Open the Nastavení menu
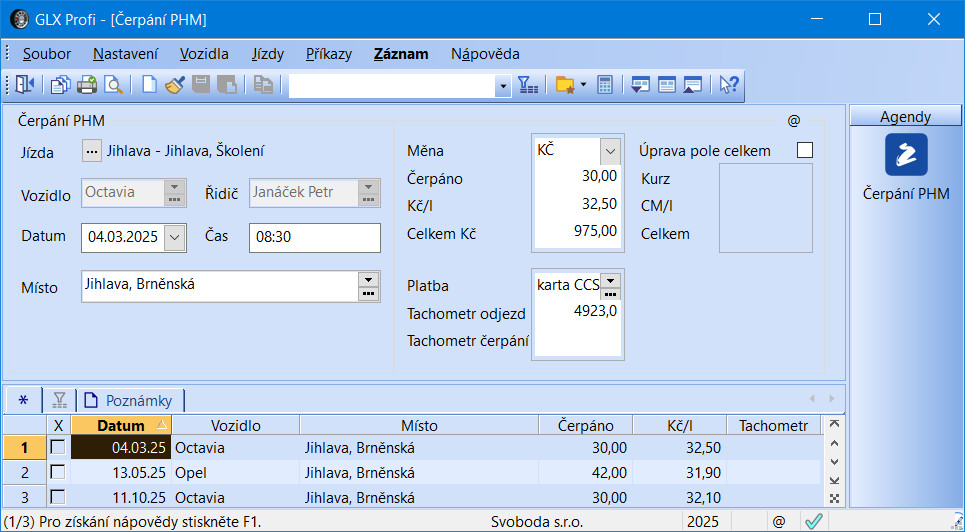The width and height of the screenshot is (965, 532). coord(126,54)
